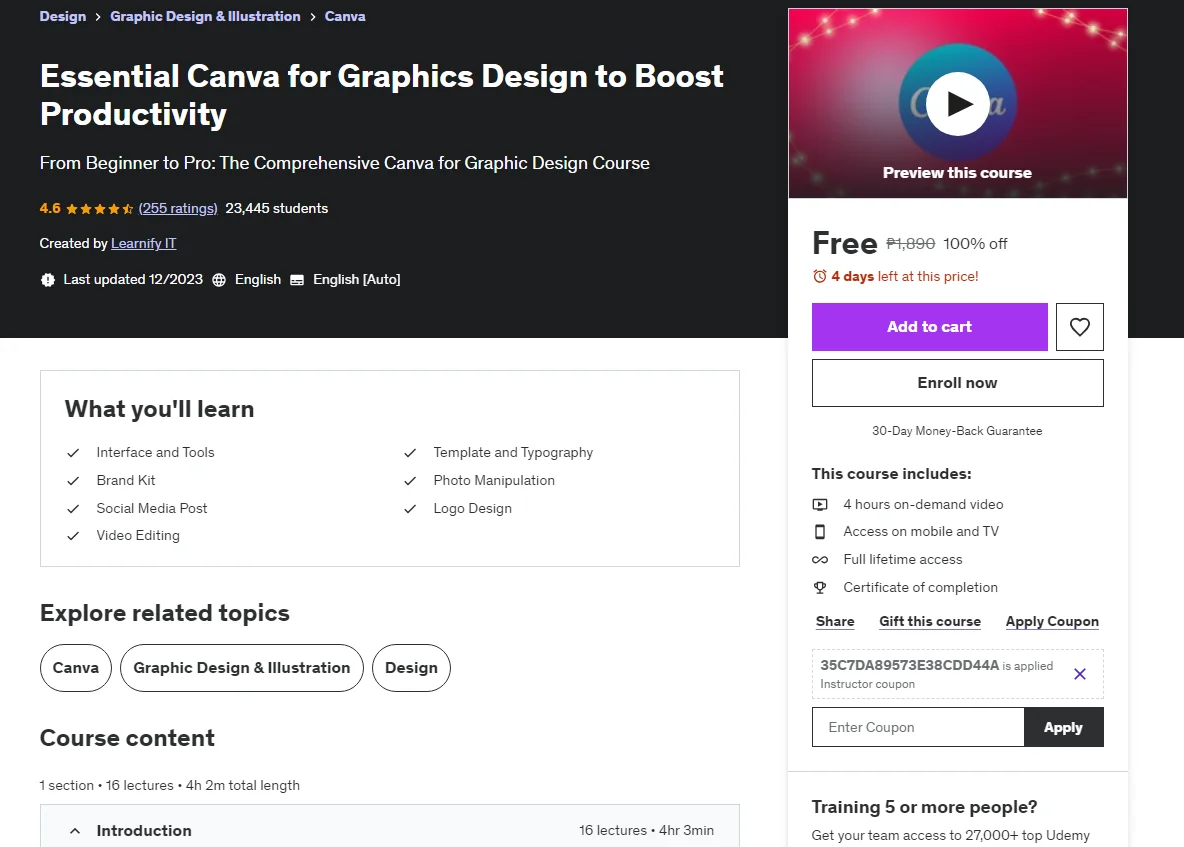Click checkmark beside Logo Design
This screenshot has width=1184, height=847.
pos(410,509)
